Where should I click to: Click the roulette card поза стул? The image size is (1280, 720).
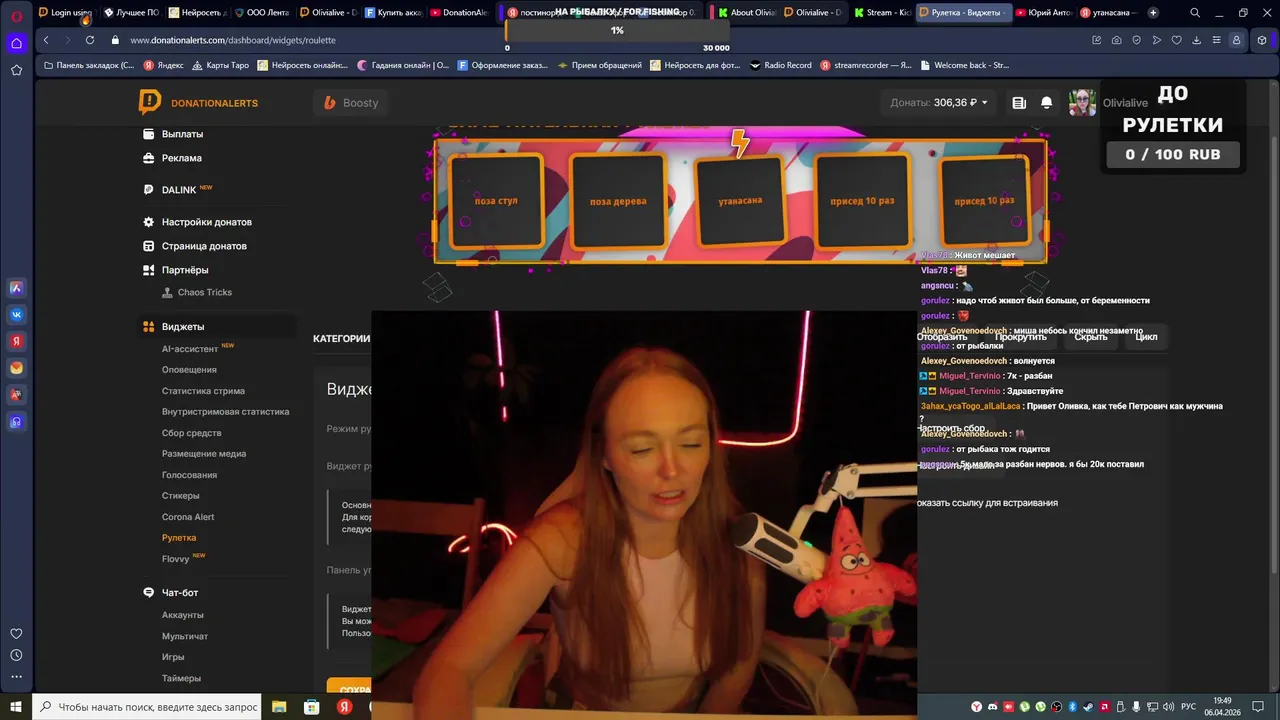[x=496, y=201]
